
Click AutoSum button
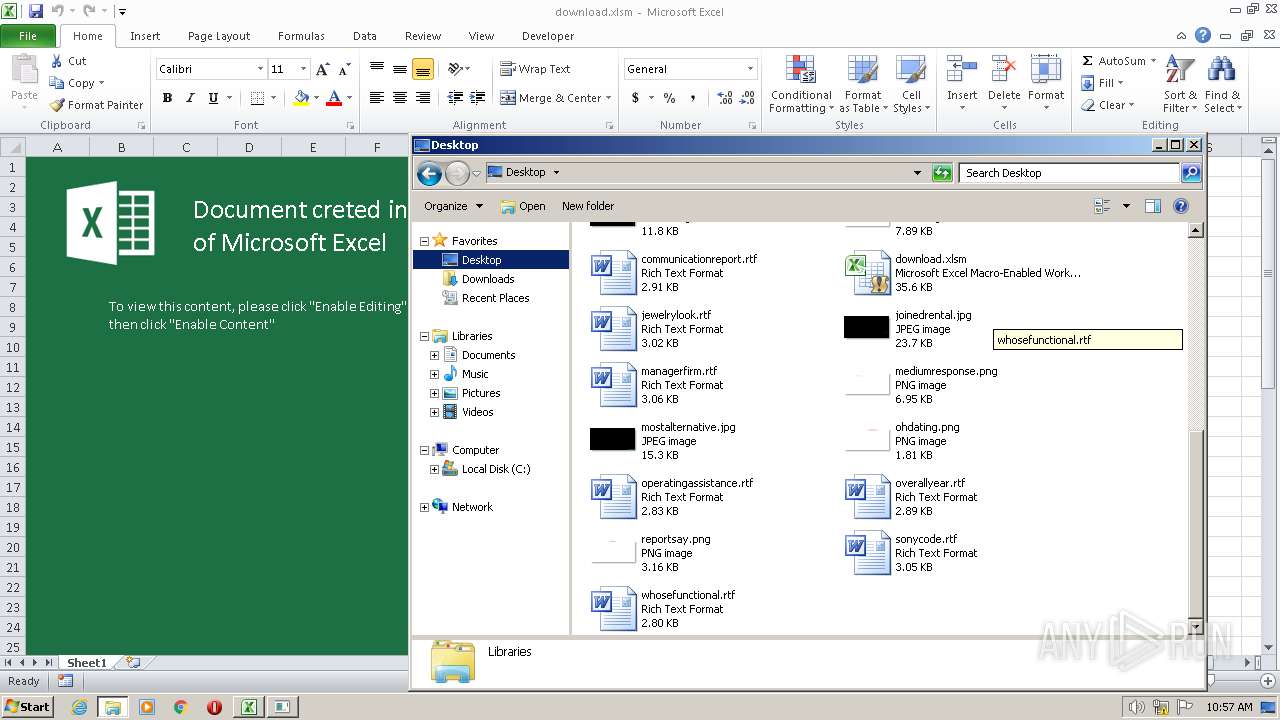click(1112, 61)
